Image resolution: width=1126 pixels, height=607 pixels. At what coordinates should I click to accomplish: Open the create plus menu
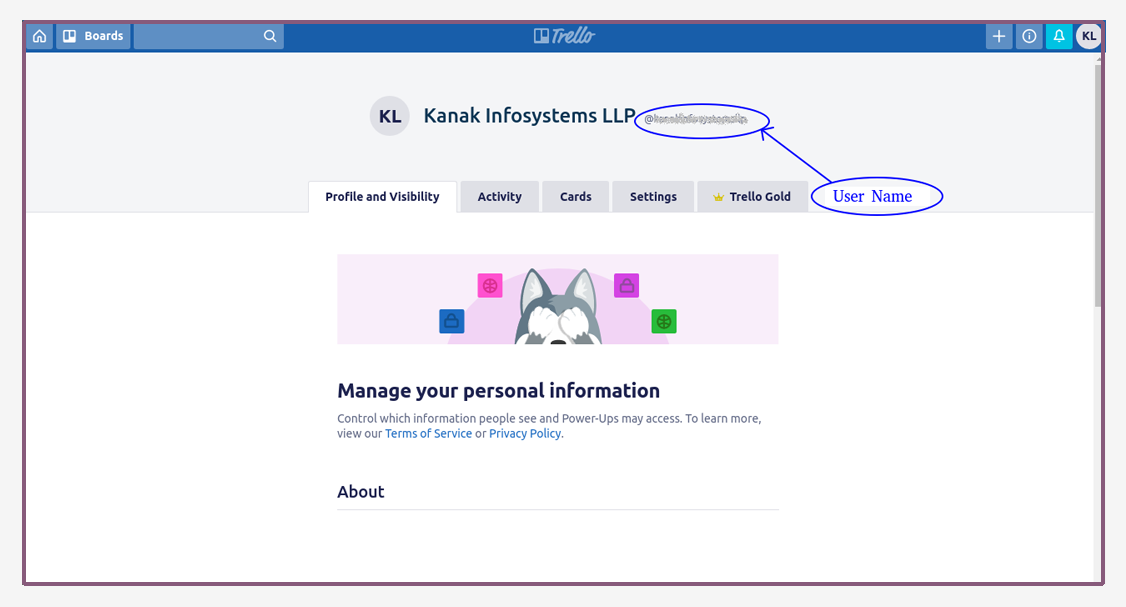pos(999,36)
